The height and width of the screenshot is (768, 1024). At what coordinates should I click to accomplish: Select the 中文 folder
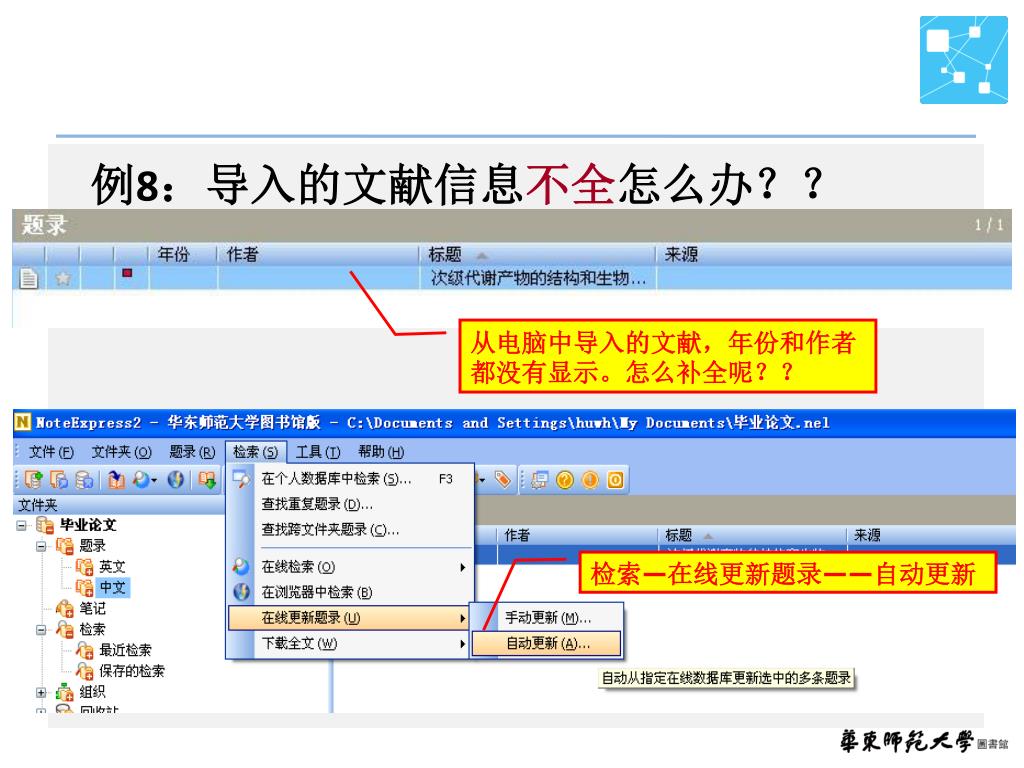coord(113,588)
